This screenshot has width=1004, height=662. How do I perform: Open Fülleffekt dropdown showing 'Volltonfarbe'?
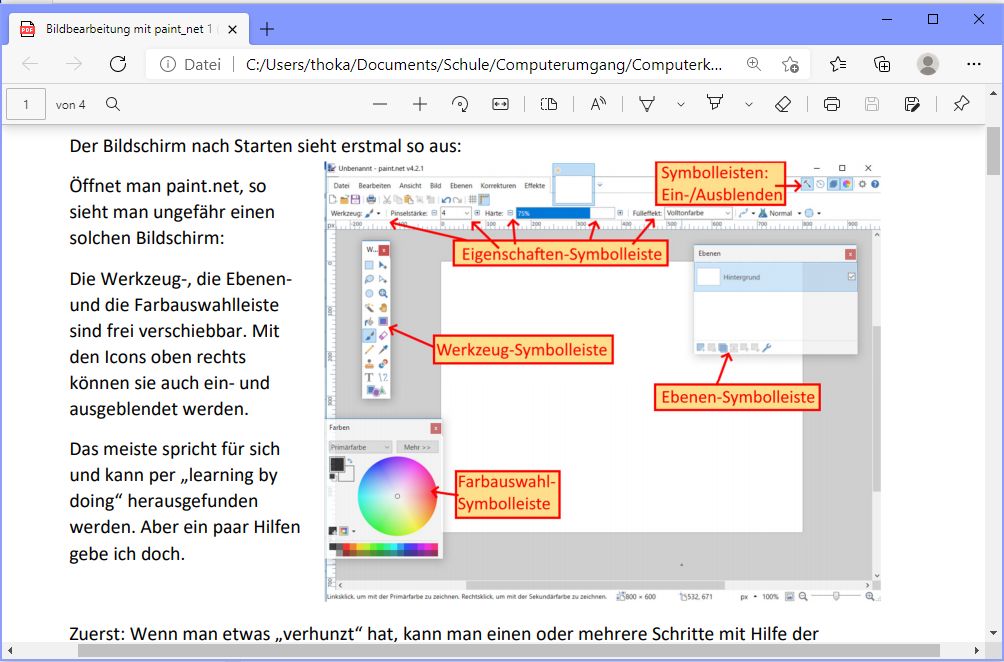pos(698,213)
